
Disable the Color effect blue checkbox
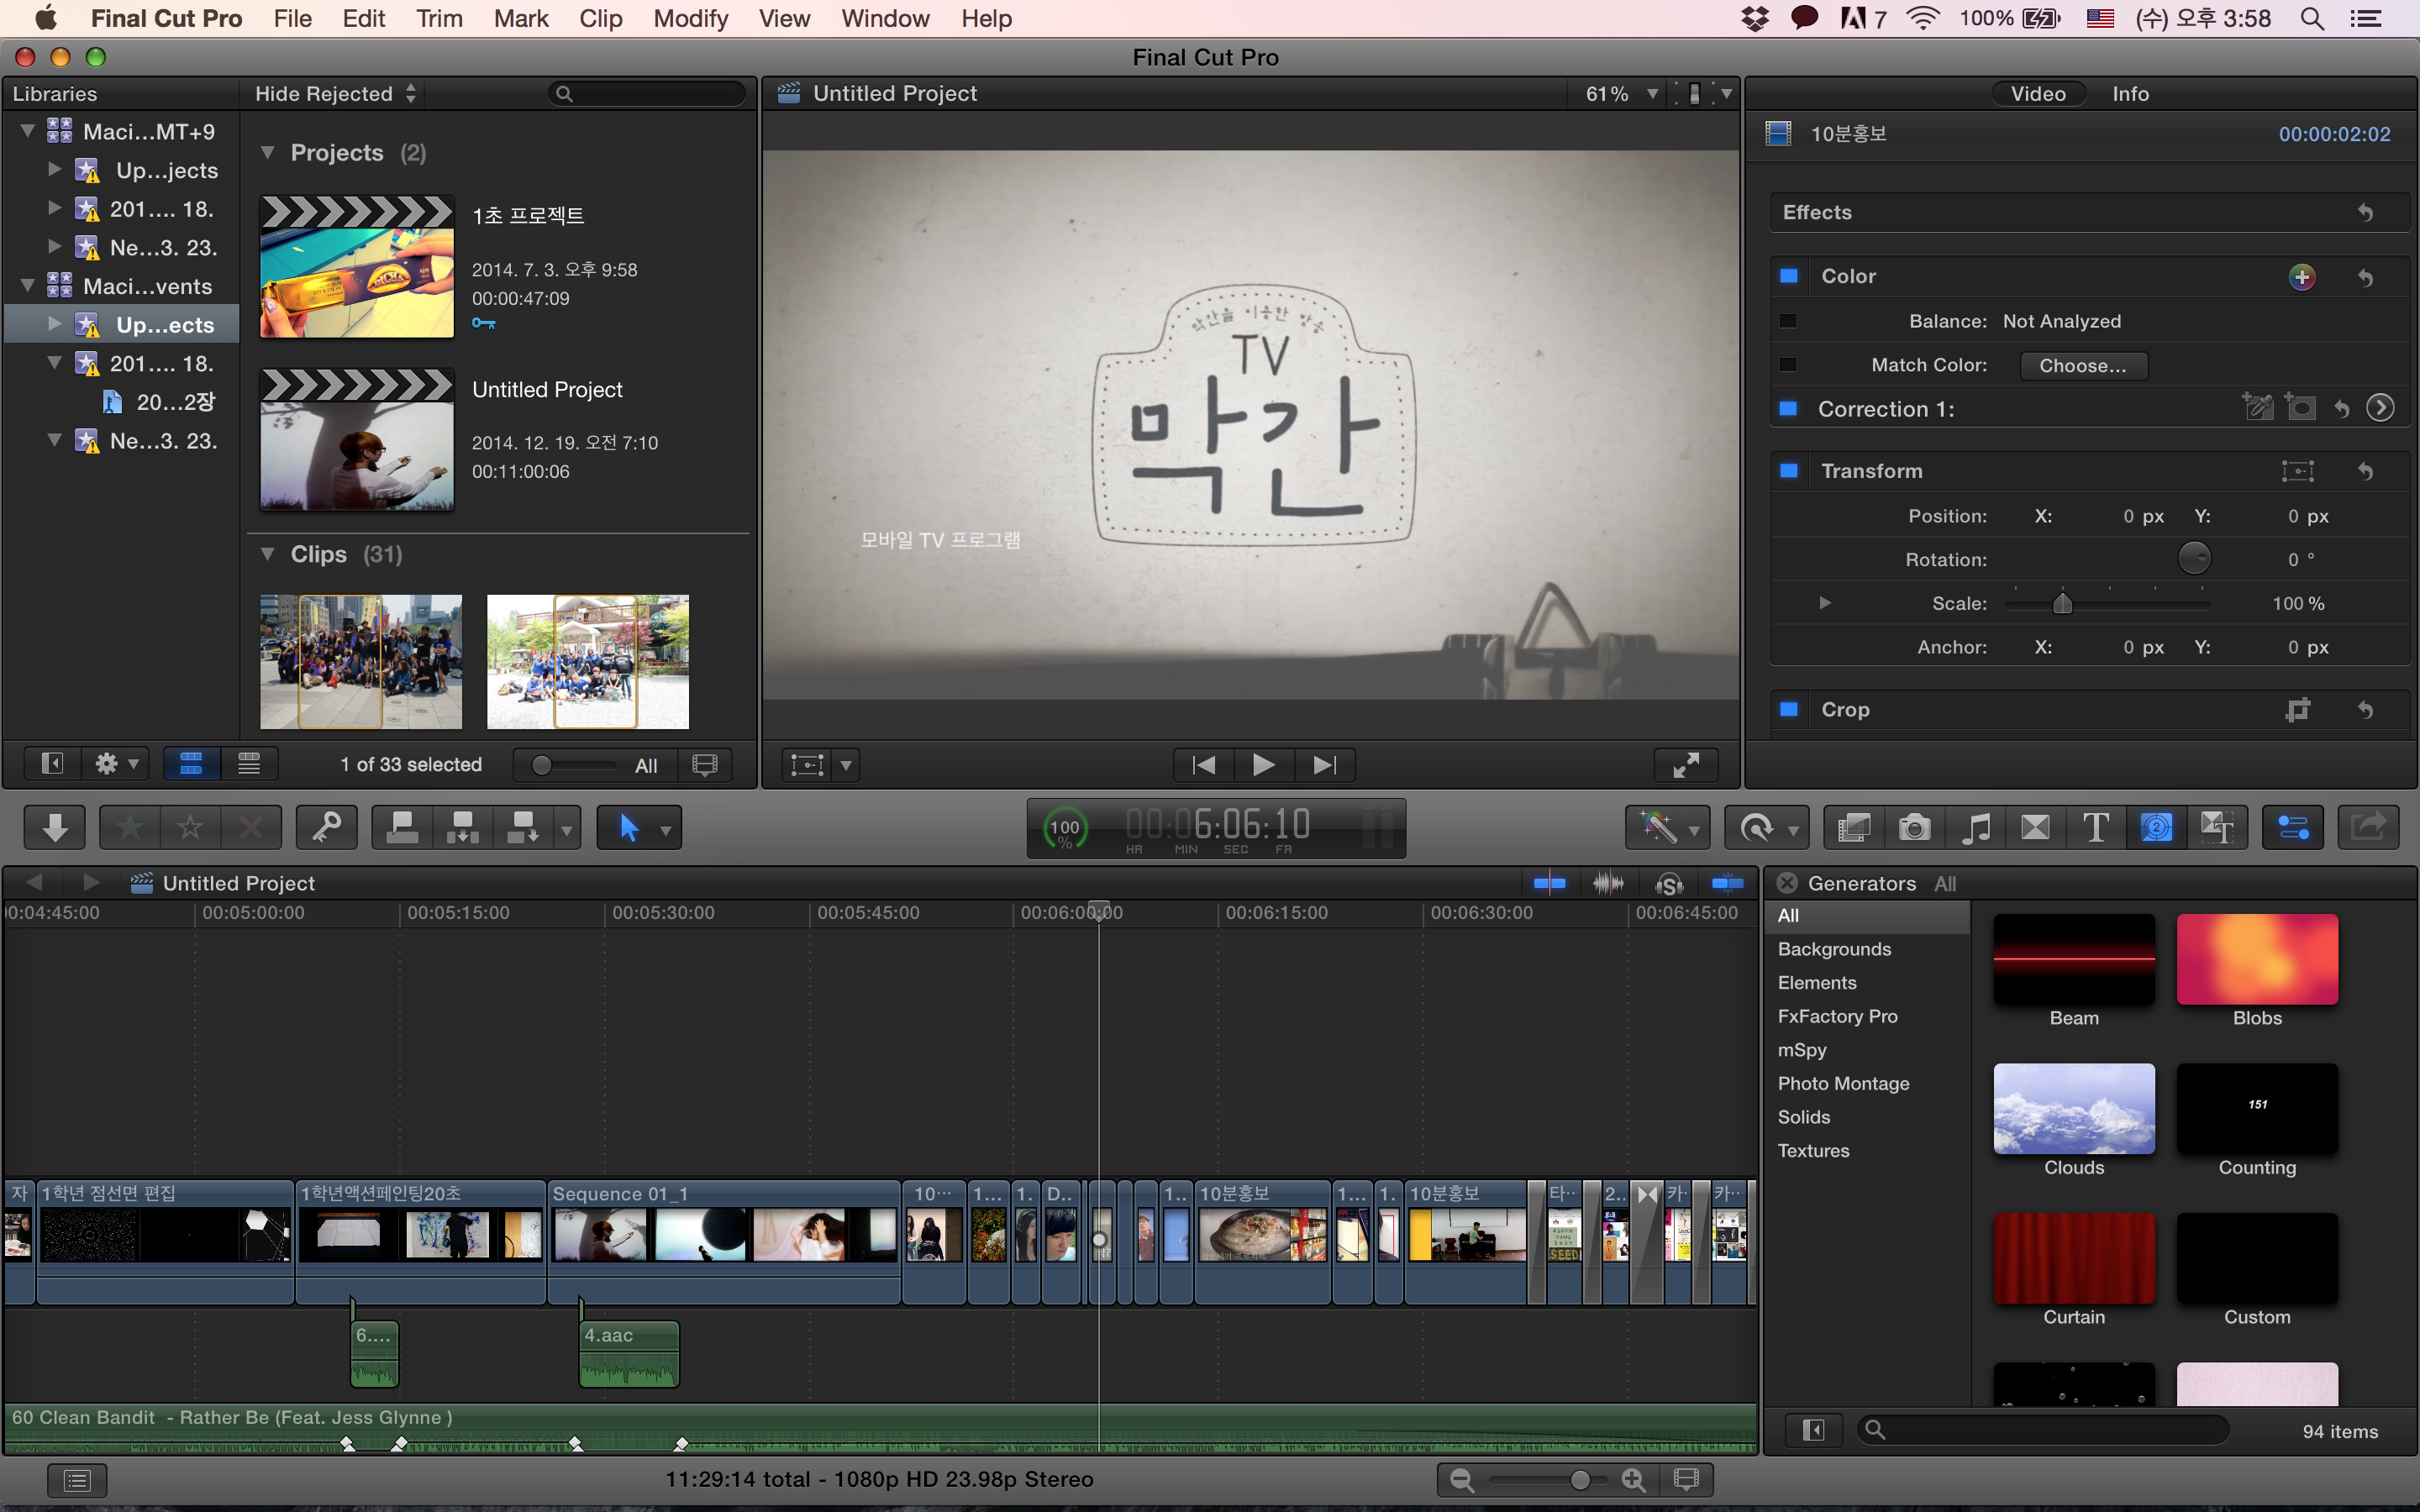tap(1789, 276)
